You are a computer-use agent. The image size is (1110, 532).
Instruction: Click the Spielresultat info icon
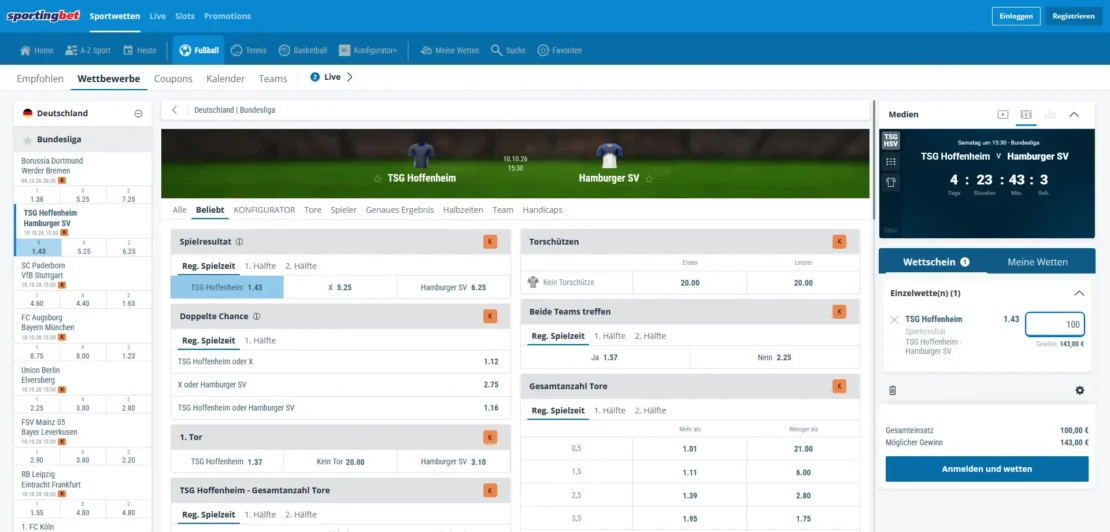point(239,241)
